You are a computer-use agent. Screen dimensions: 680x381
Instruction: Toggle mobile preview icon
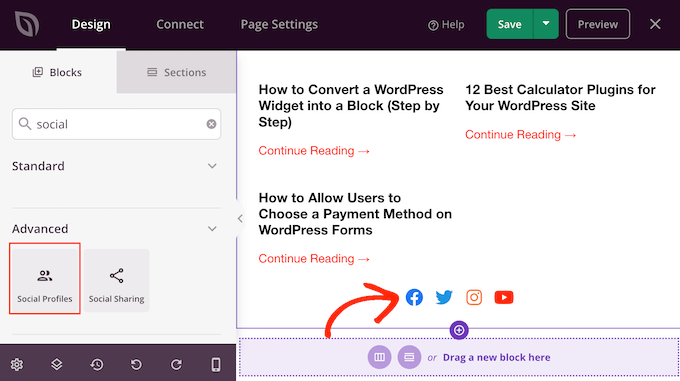tap(216, 365)
